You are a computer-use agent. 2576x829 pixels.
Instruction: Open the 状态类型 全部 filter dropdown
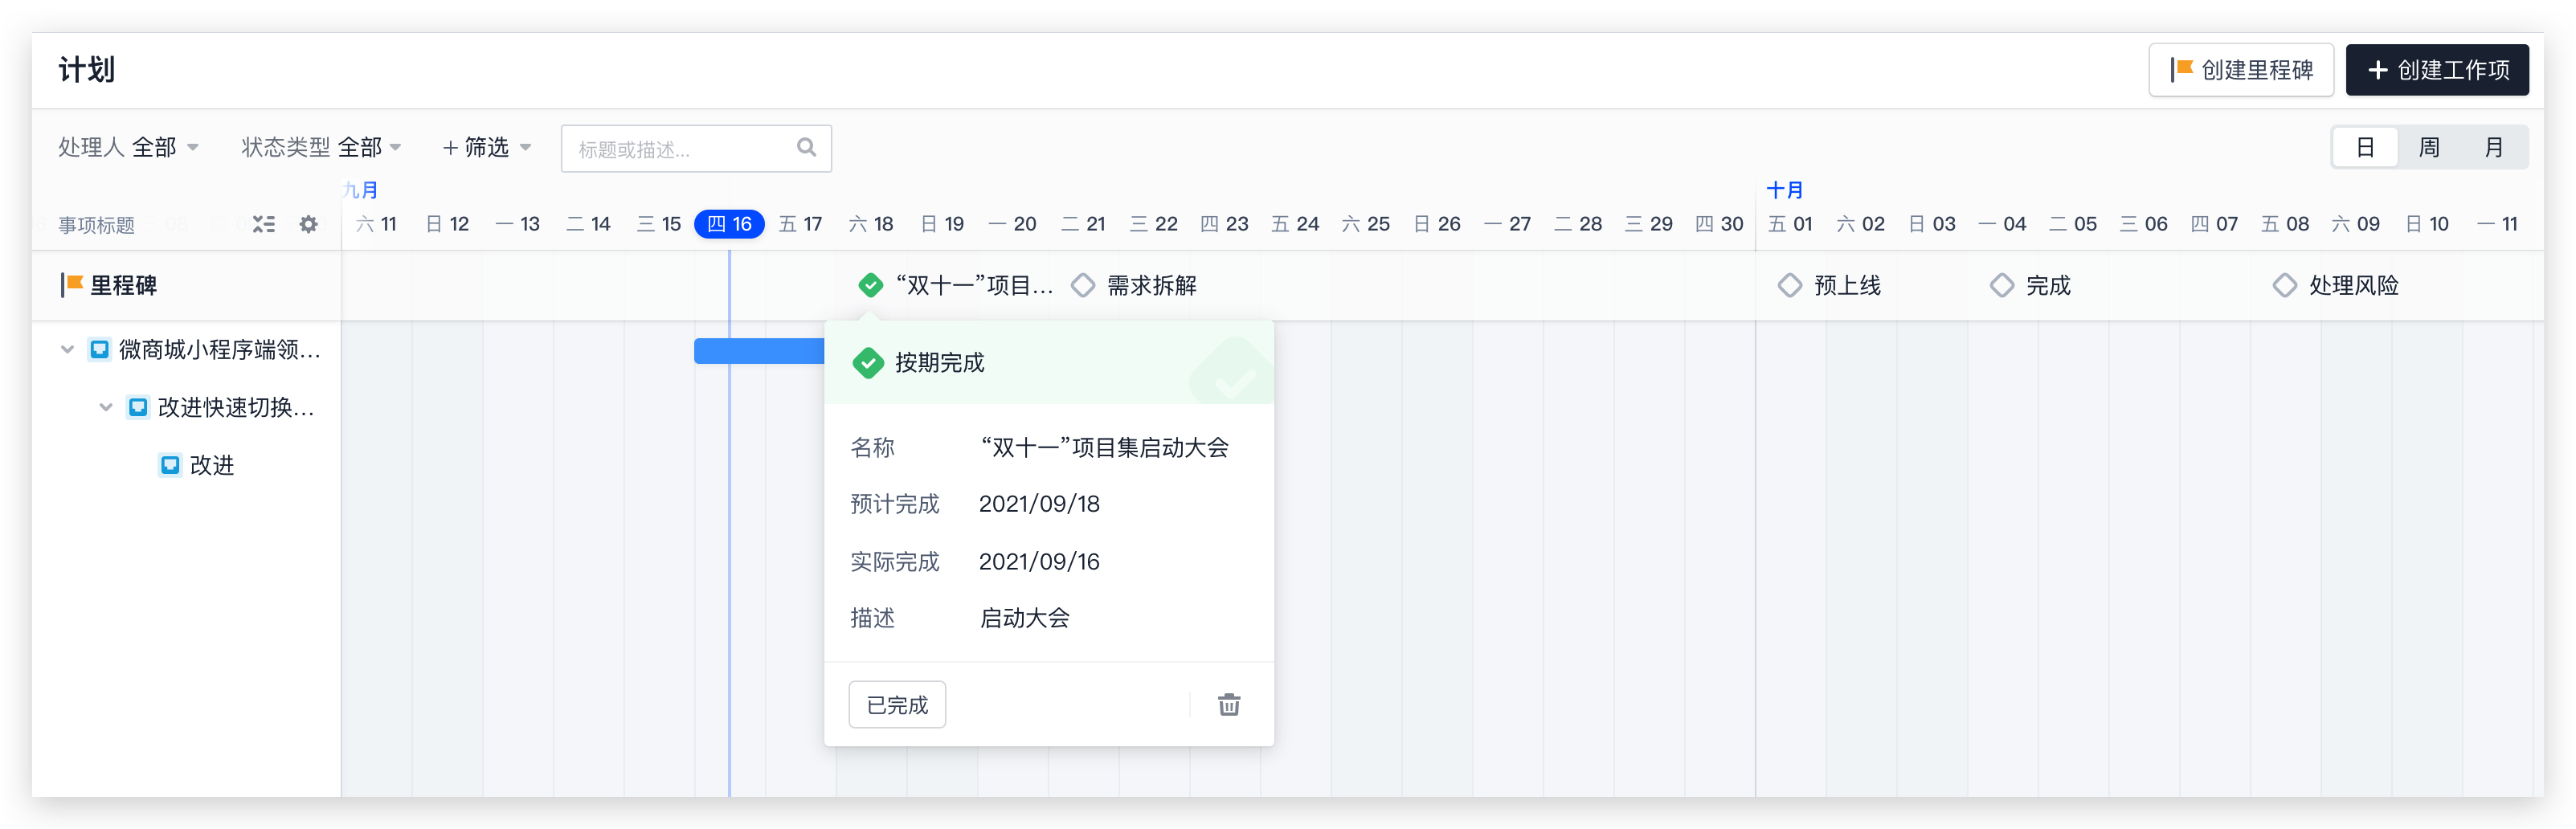[321, 147]
